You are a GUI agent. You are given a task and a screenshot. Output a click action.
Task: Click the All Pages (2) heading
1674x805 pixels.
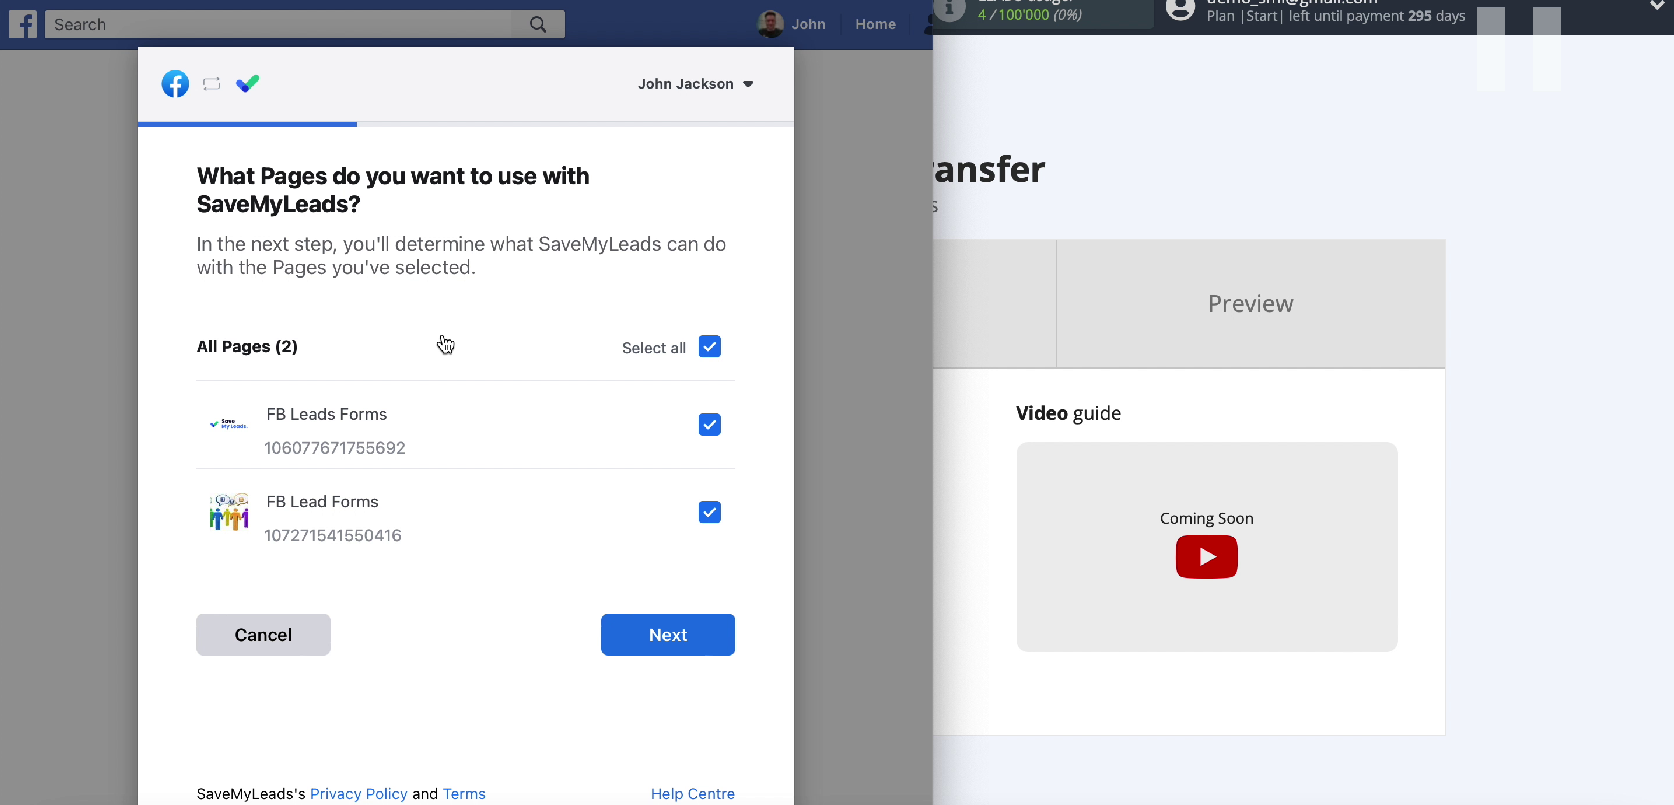click(x=247, y=346)
